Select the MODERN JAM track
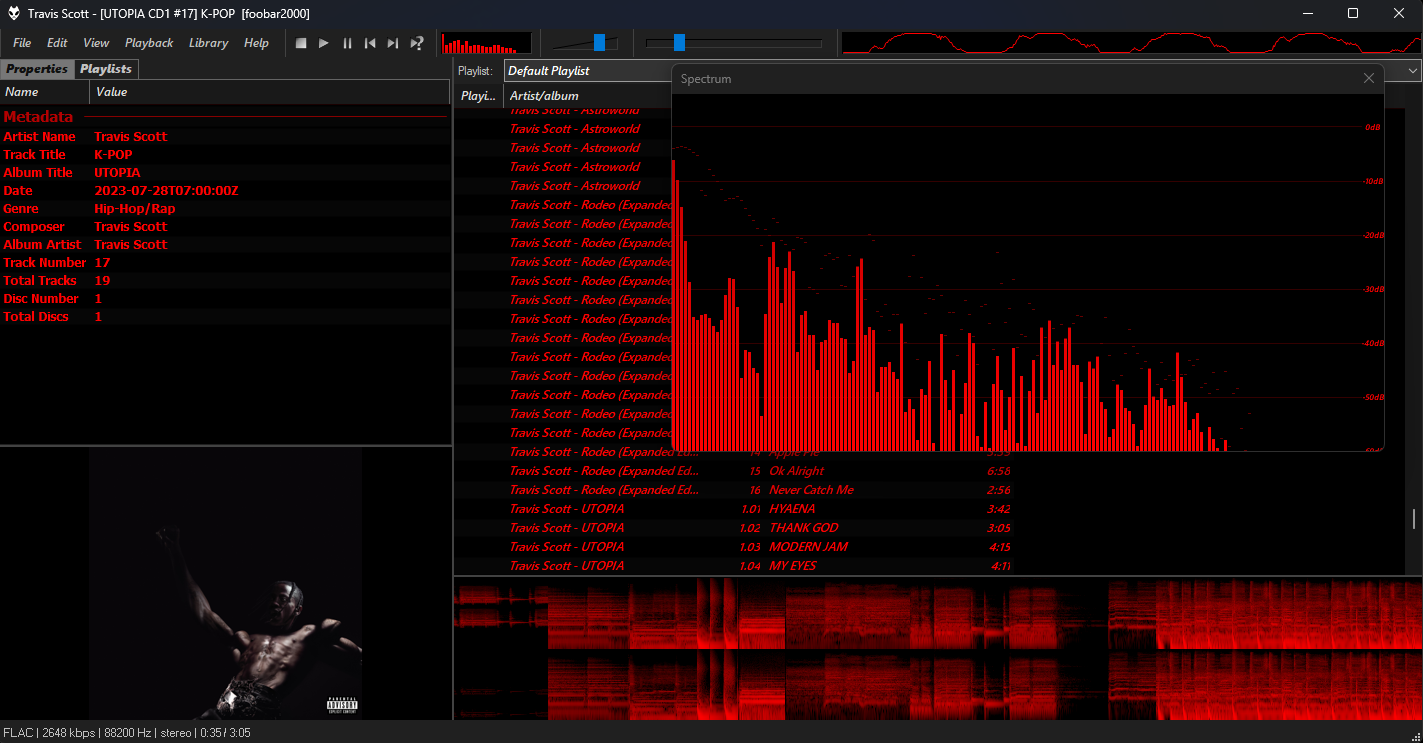1423x743 pixels. coord(809,547)
